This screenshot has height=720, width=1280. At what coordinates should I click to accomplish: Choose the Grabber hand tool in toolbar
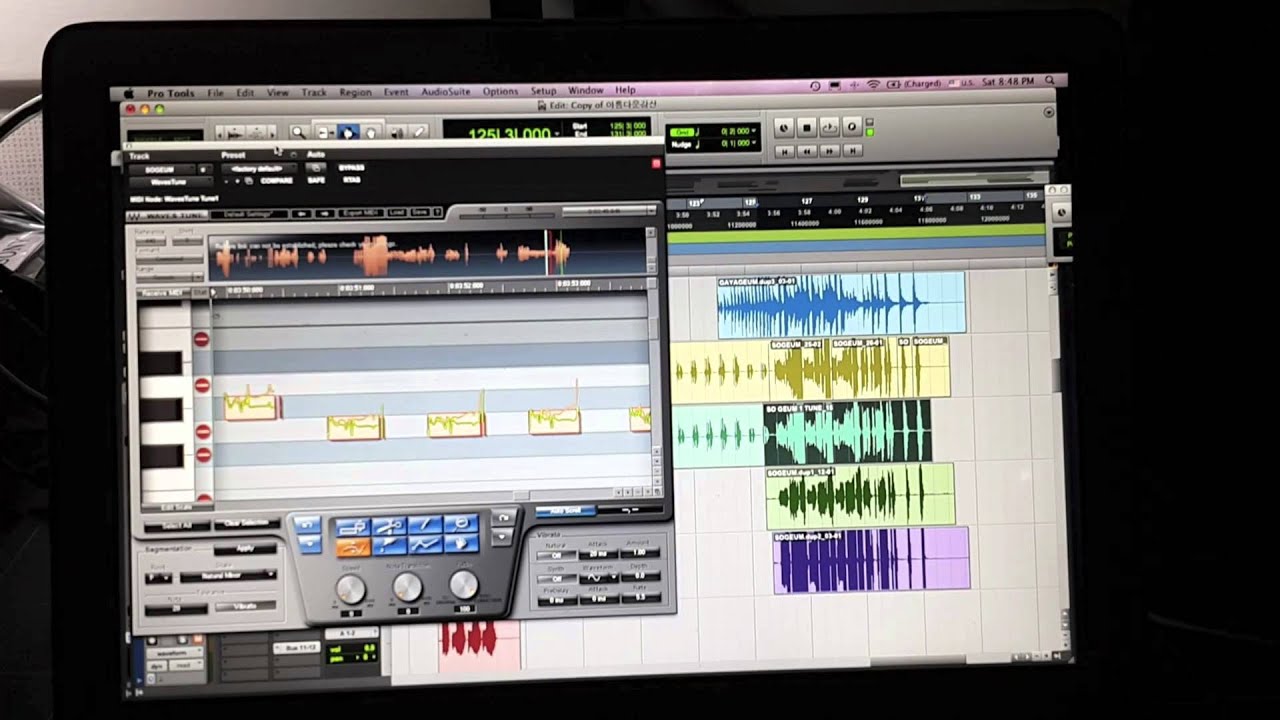(371, 132)
